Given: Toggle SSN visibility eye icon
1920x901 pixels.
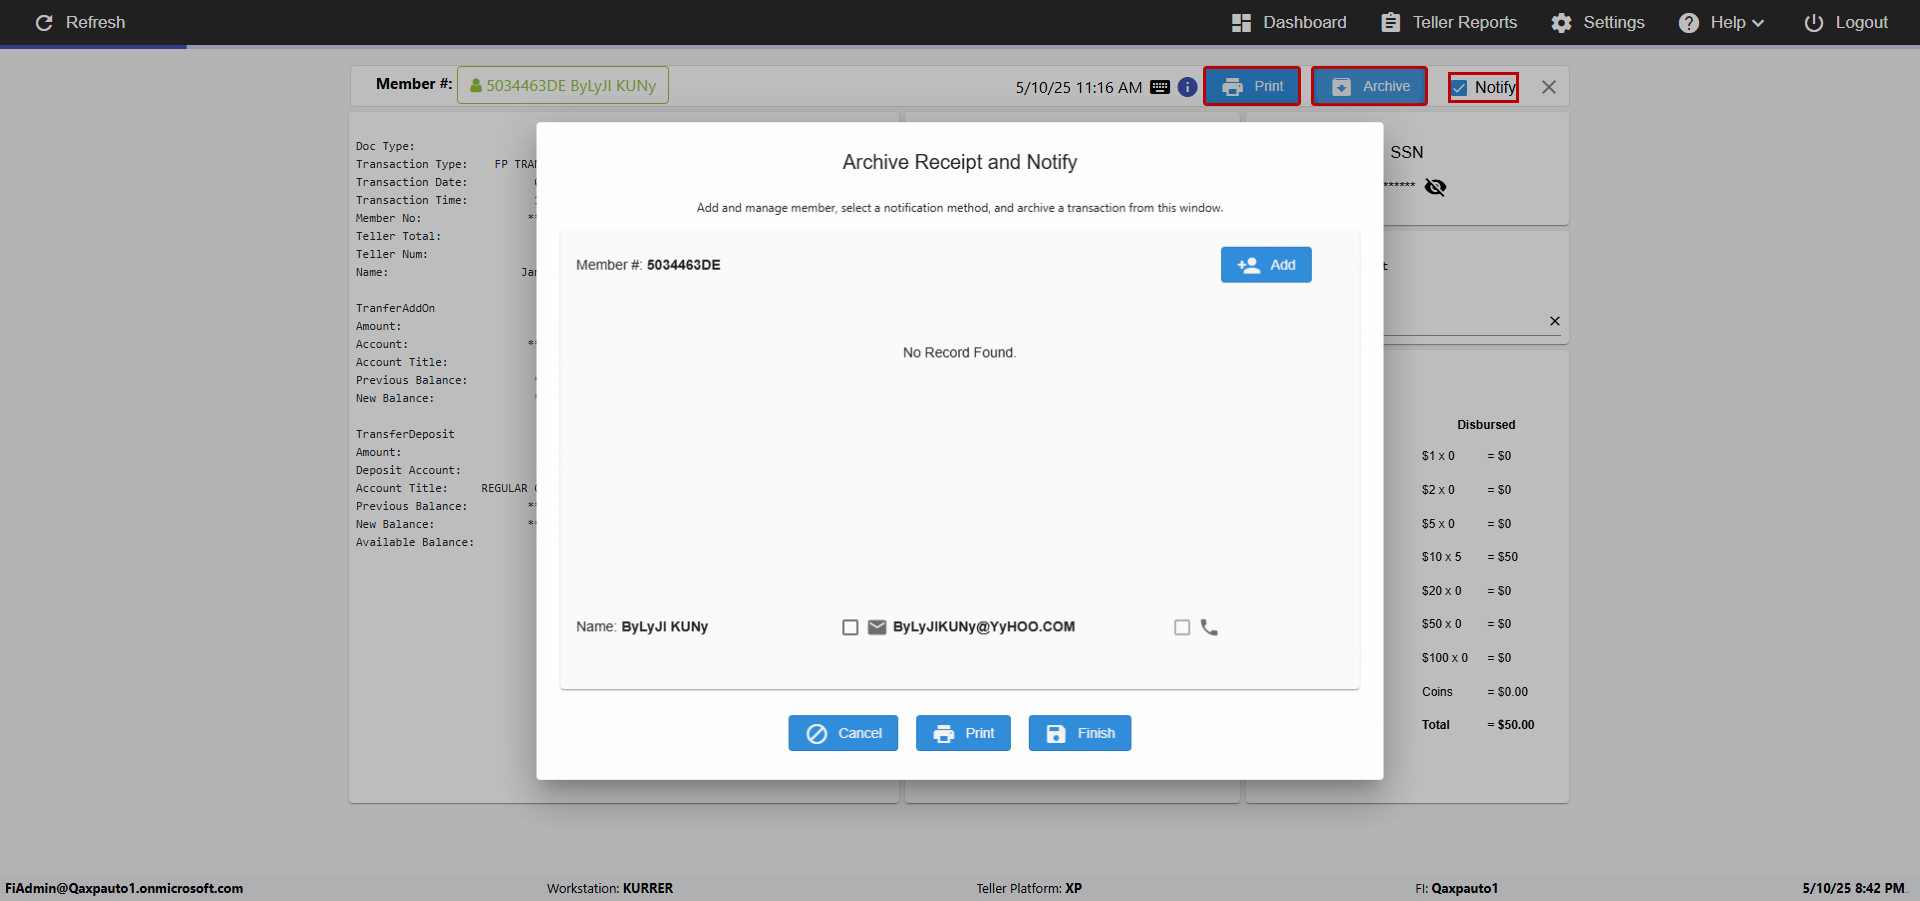Looking at the screenshot, I should tap(1435, 187).
